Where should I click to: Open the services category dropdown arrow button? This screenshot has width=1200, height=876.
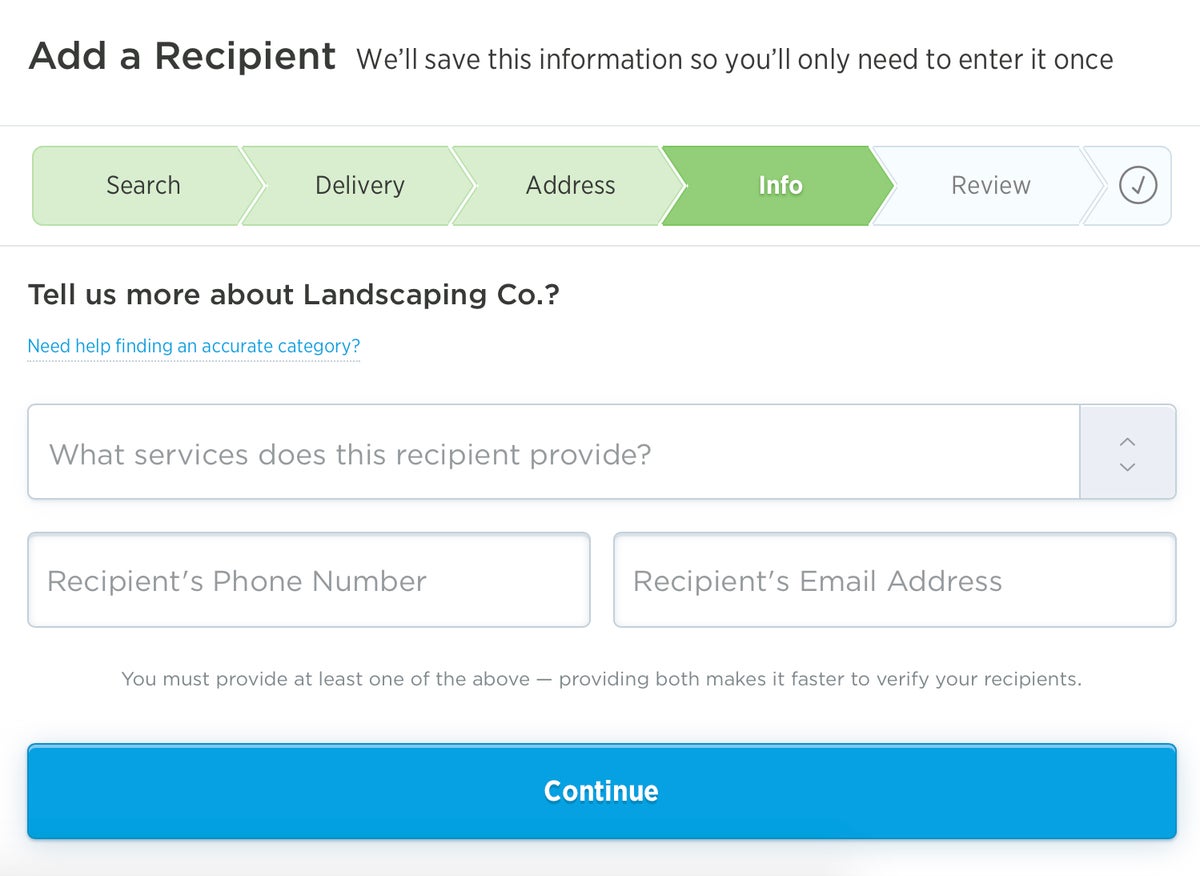[x=1128, y=453]
